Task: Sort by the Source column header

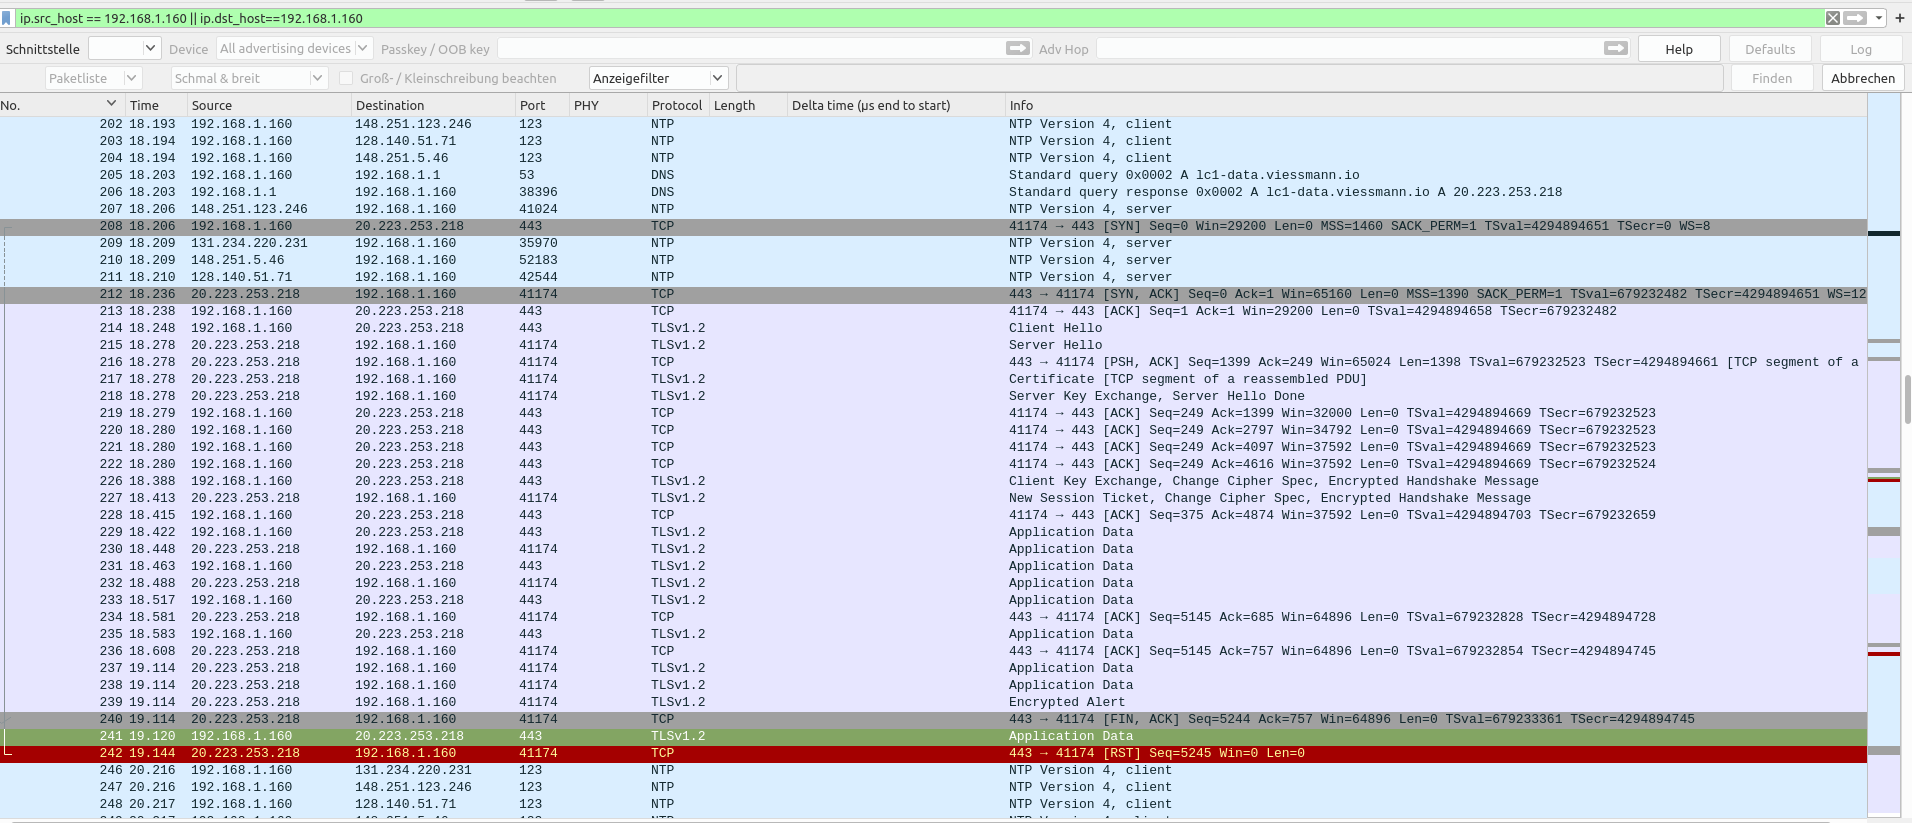Action: point(269,105)
